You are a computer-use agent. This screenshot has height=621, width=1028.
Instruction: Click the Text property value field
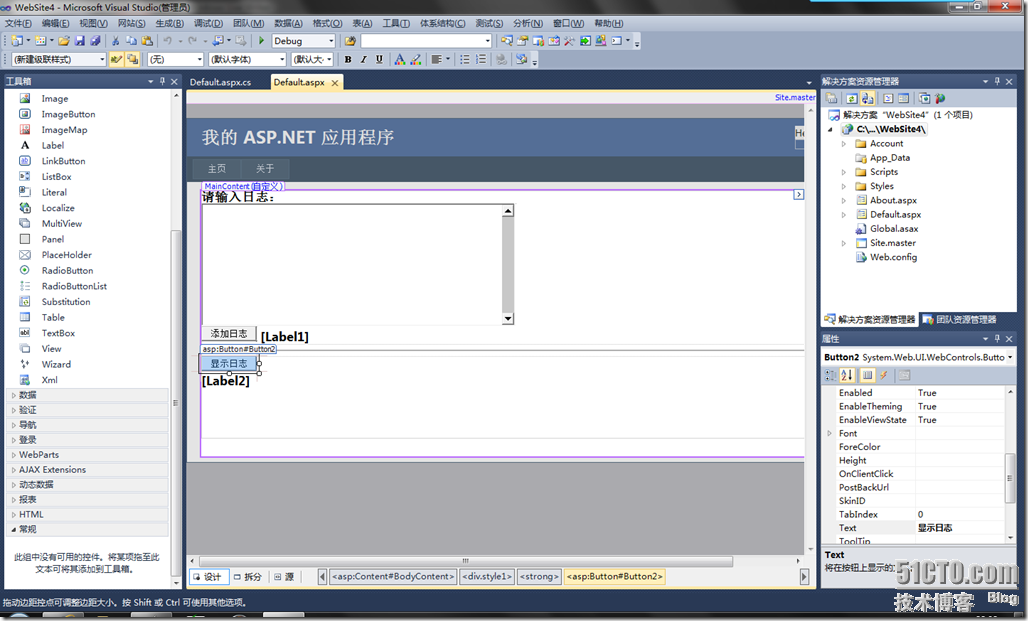pyautogui.click(x=959, y=528)
